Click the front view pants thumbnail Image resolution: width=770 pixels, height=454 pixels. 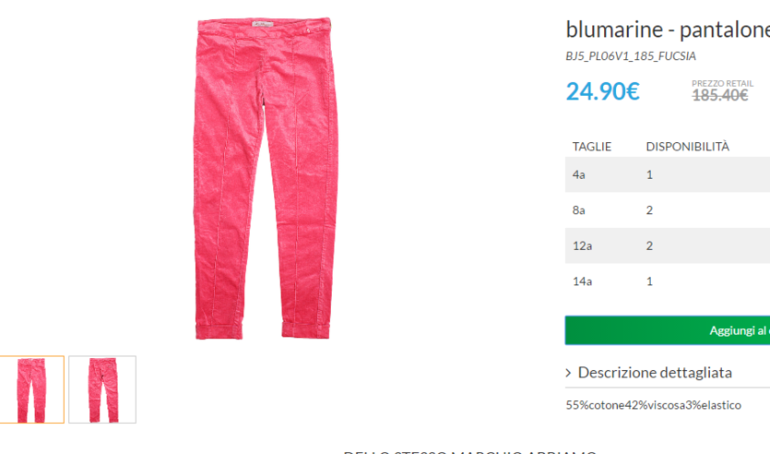click(32, 390)
